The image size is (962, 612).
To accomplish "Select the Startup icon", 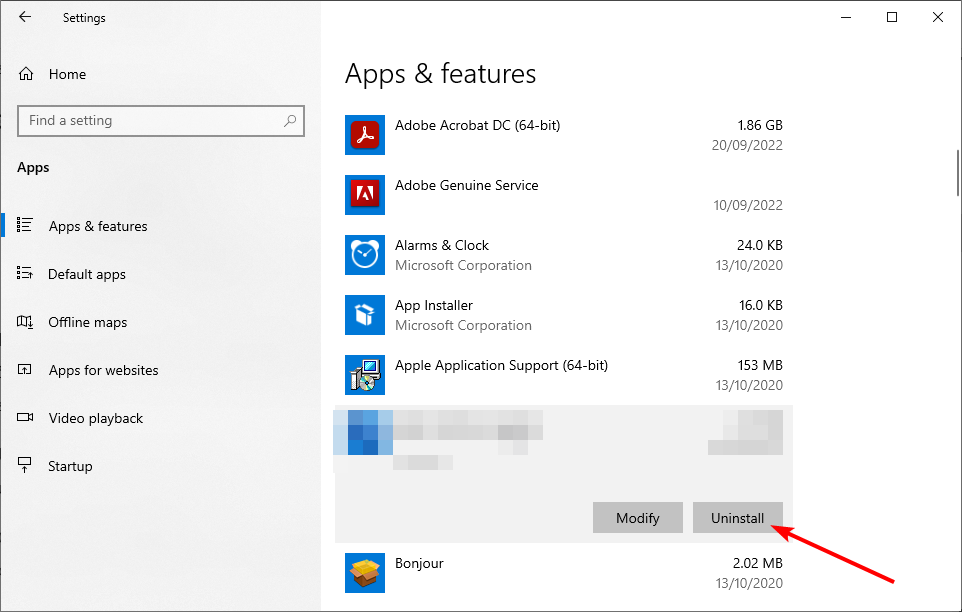I will (x=25, y=465).
